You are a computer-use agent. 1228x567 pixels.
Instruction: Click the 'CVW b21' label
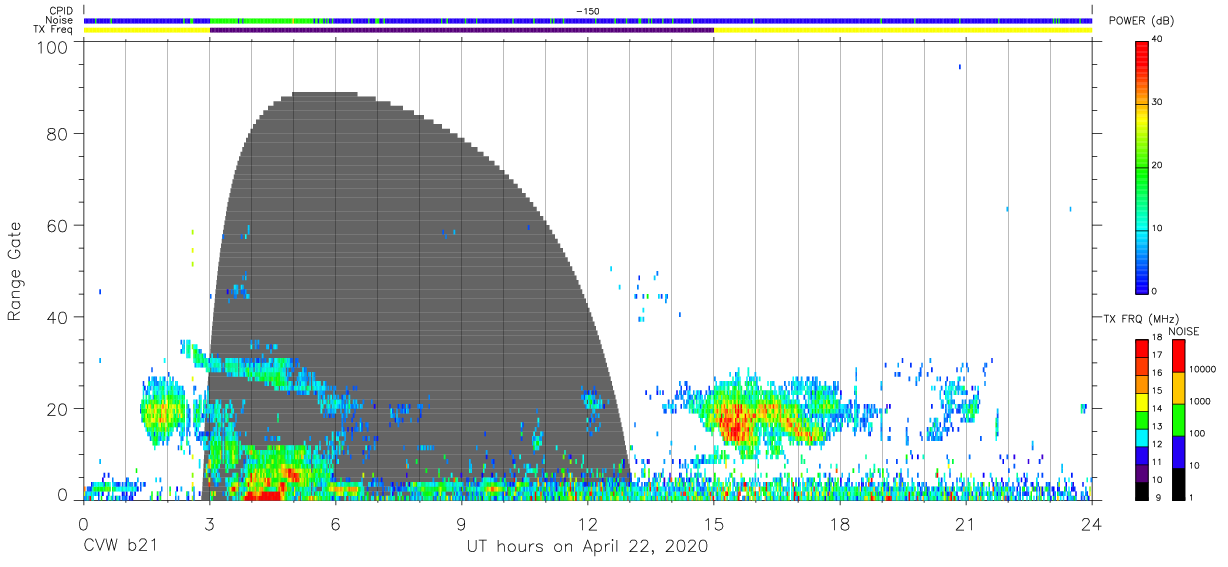pos(120,547)
